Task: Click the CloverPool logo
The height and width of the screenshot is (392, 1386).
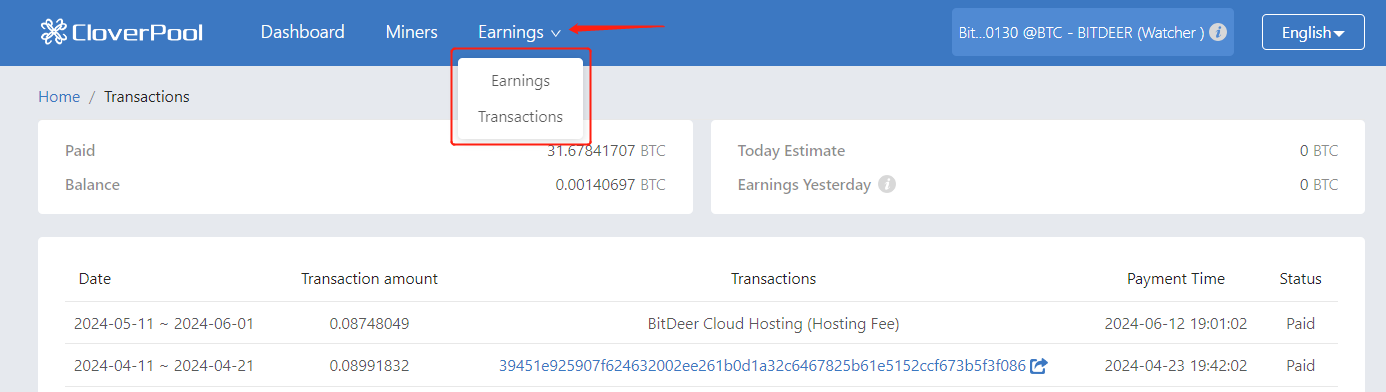Action: point(121,32)
